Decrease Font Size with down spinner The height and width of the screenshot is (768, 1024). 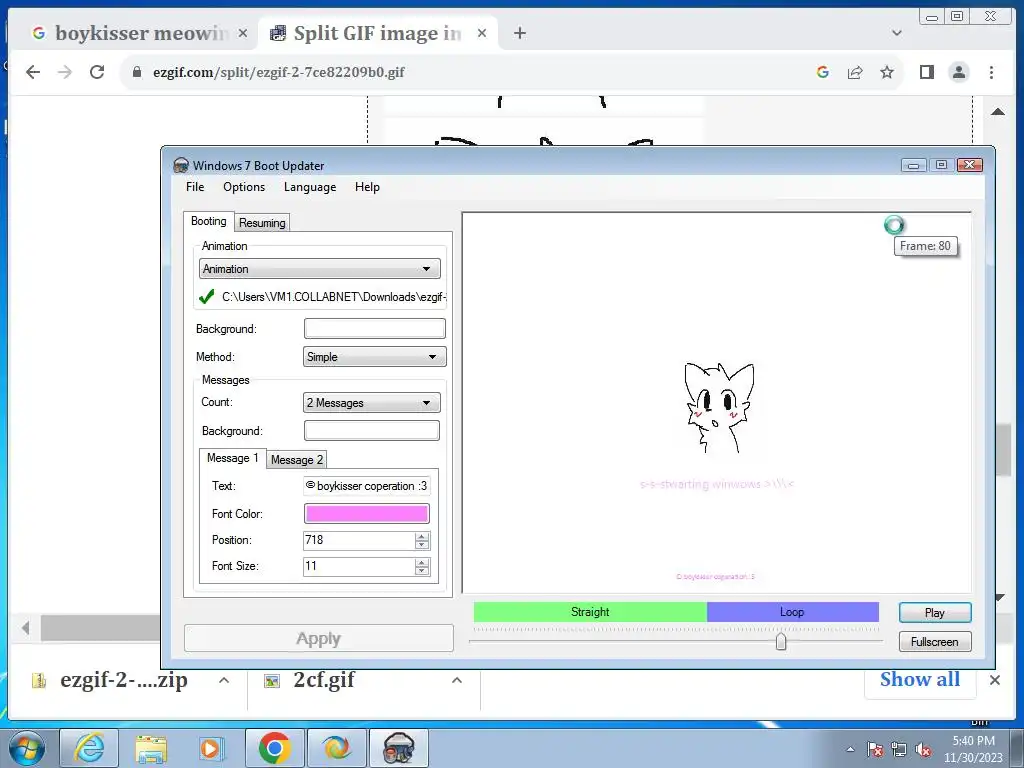pos(422,571)
